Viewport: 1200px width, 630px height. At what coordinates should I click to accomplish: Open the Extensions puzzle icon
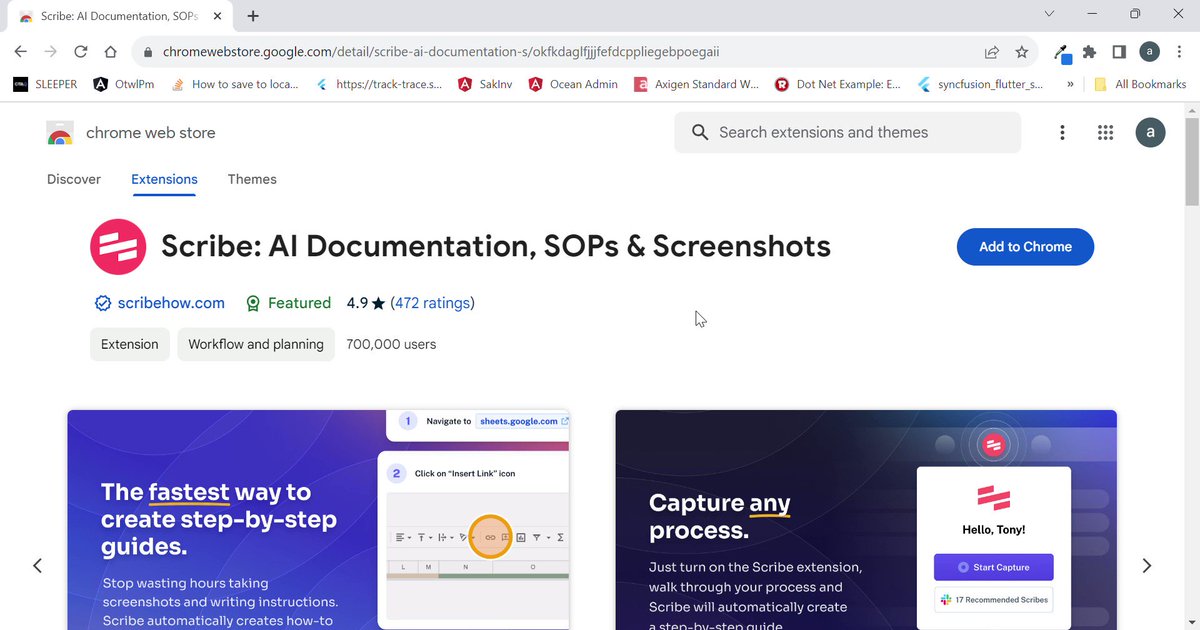pos(1089,52)
